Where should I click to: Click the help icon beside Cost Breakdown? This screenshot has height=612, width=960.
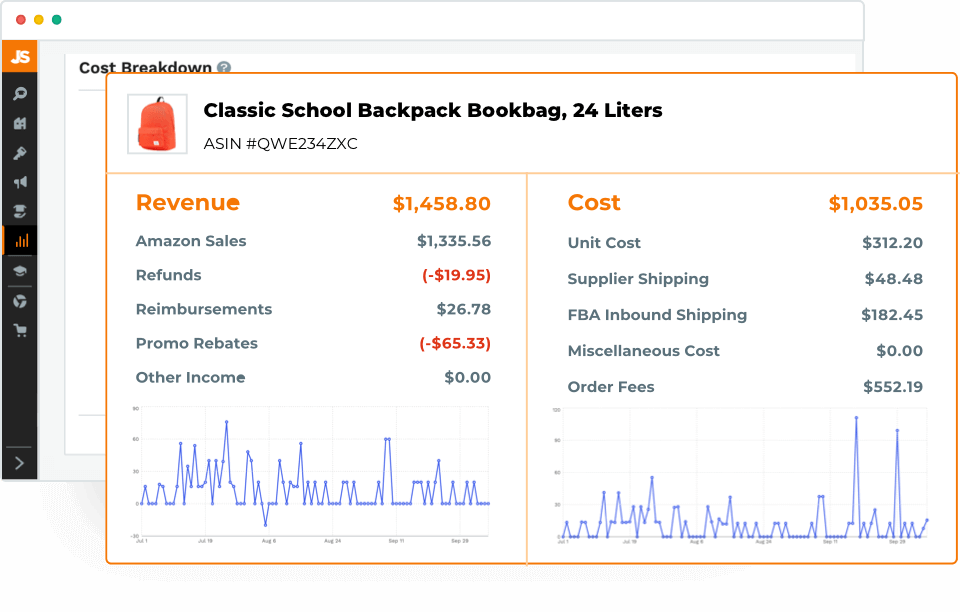tap(224, 67)
